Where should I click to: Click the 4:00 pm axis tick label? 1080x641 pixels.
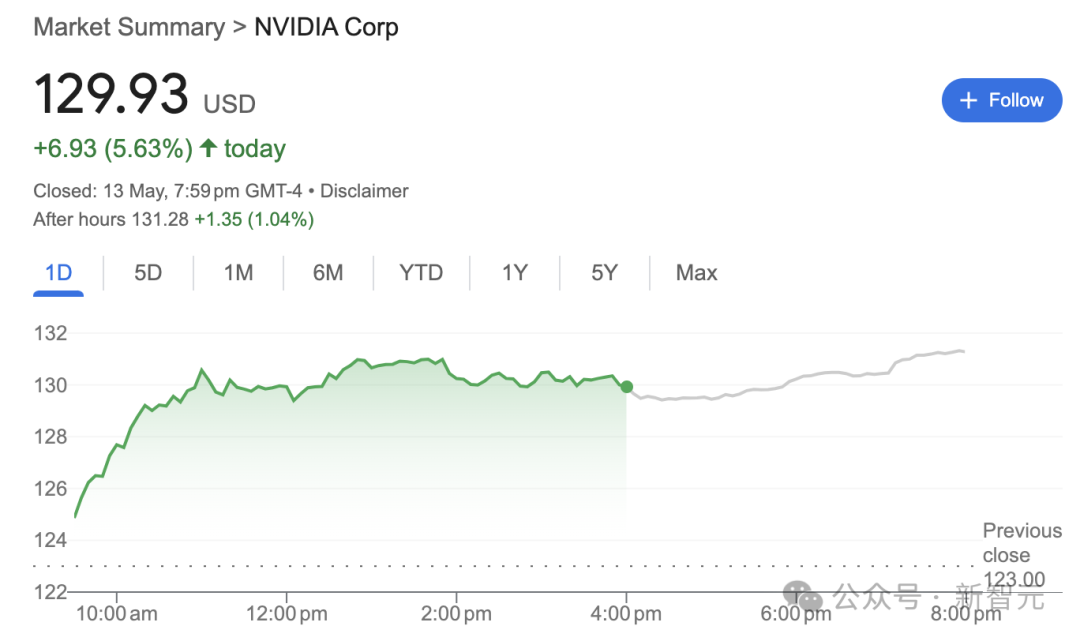coord(626,613)
